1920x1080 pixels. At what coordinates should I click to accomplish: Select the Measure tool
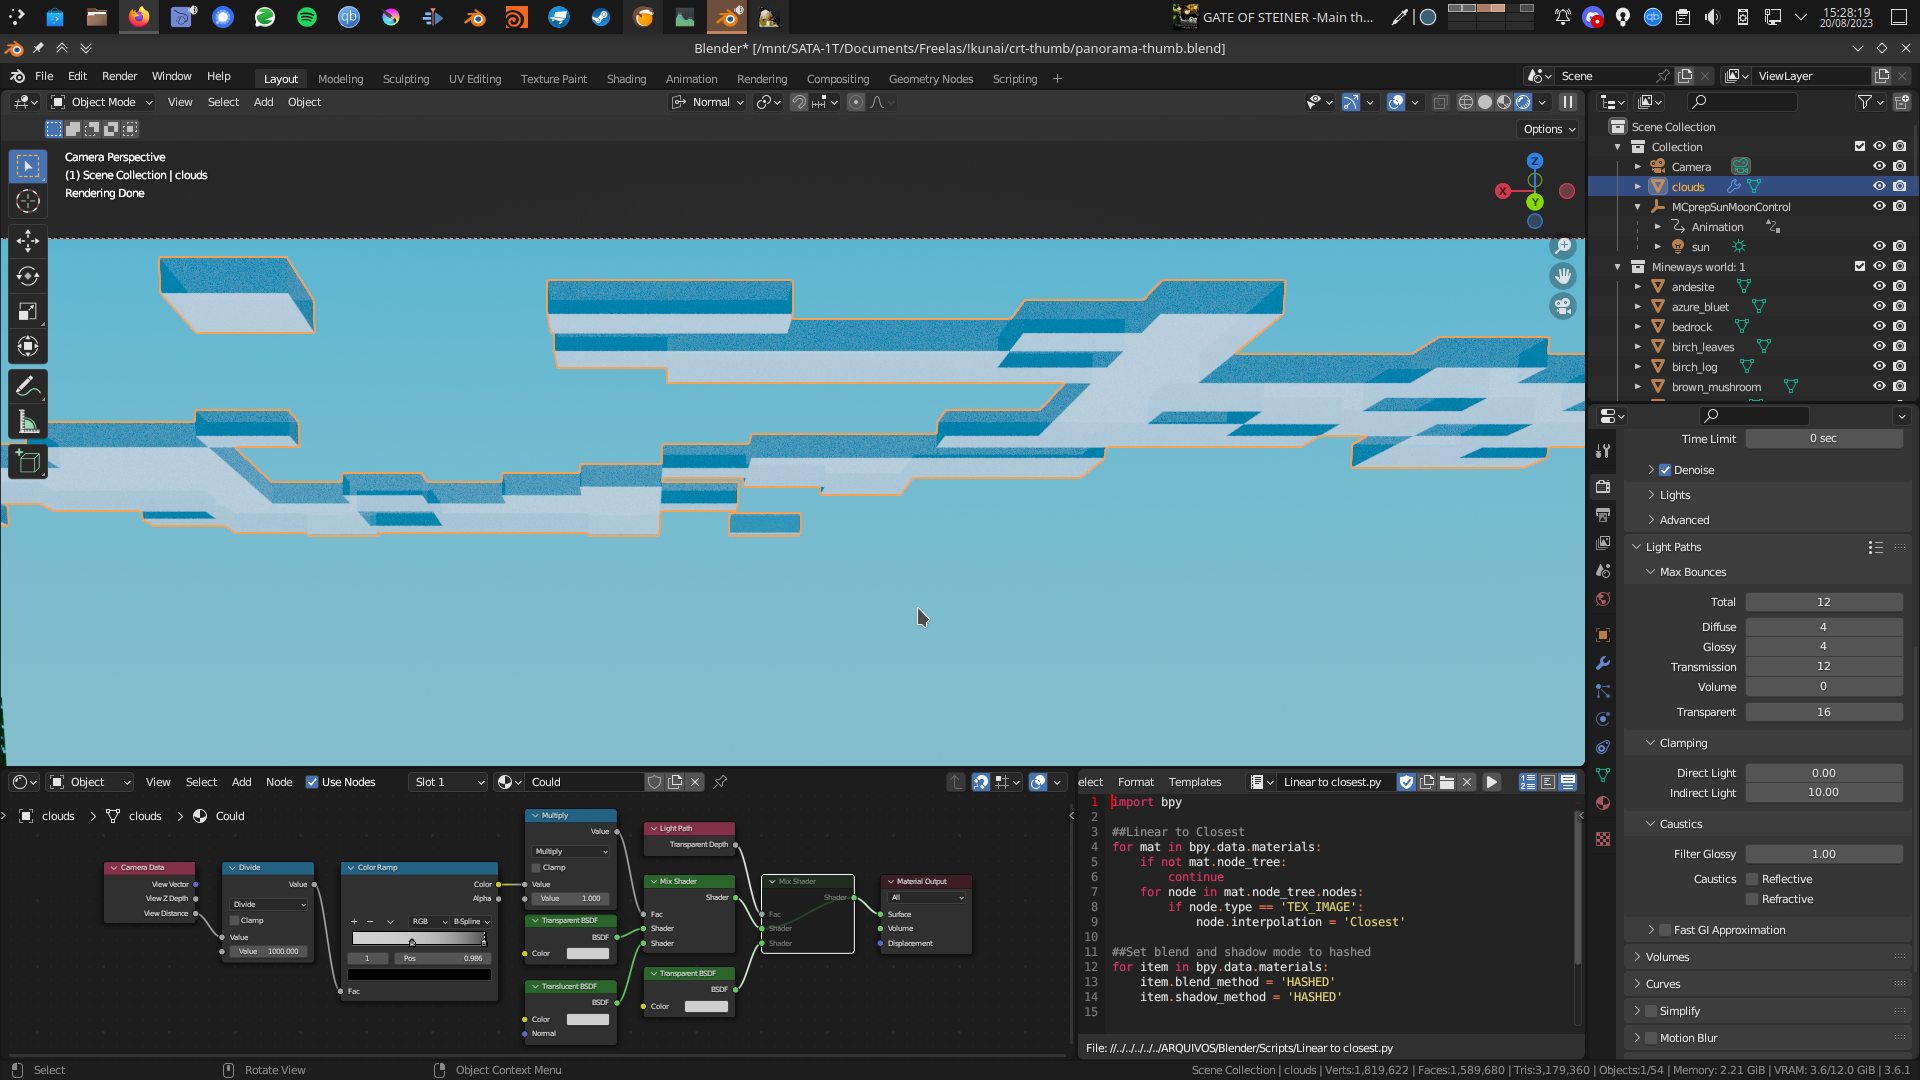coord(28,420)
